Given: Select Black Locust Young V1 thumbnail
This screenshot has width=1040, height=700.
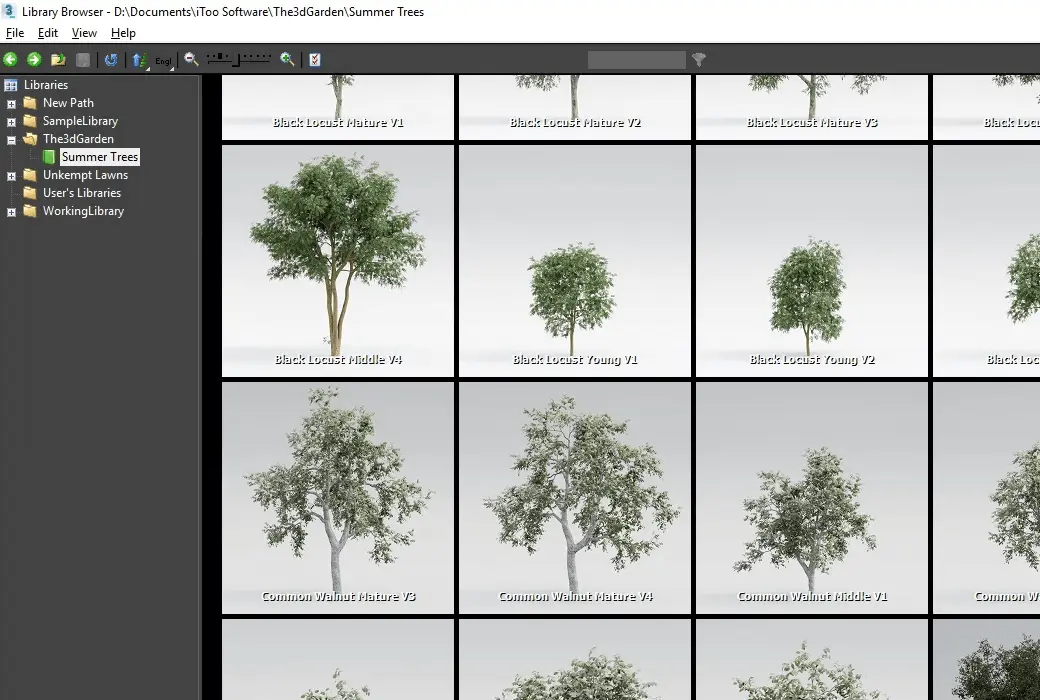Looking at the screenshot, I should coord(575,261).
